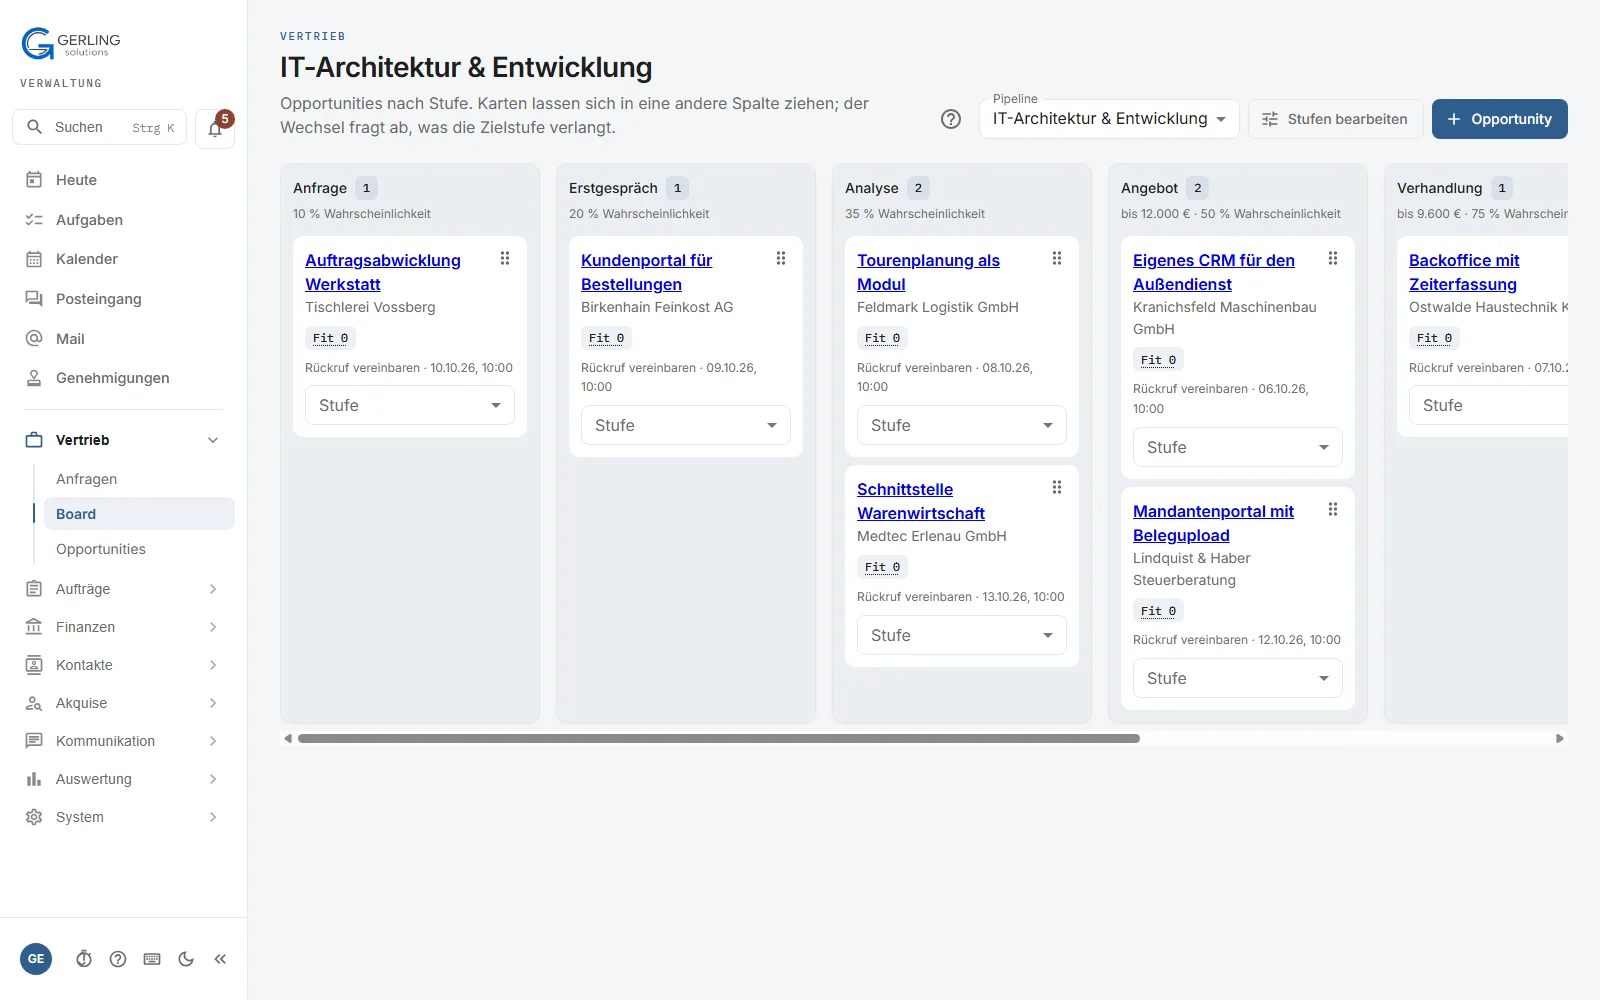
Task: Open Pipeline dropdown selector
Action: [x=1109, y=119]
